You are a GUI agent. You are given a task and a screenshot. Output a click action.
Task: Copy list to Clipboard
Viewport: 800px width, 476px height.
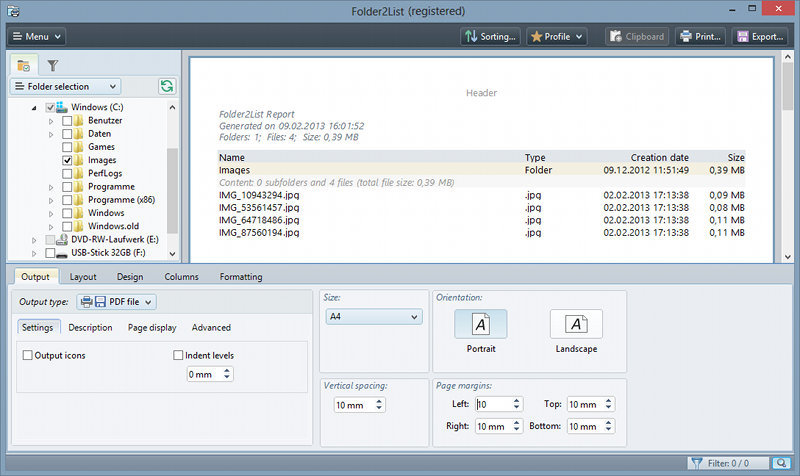[637, 36]
